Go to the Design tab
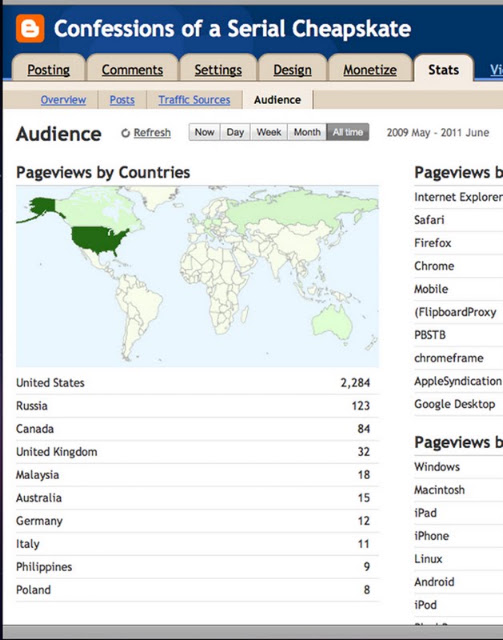 (x=292, y=70)
